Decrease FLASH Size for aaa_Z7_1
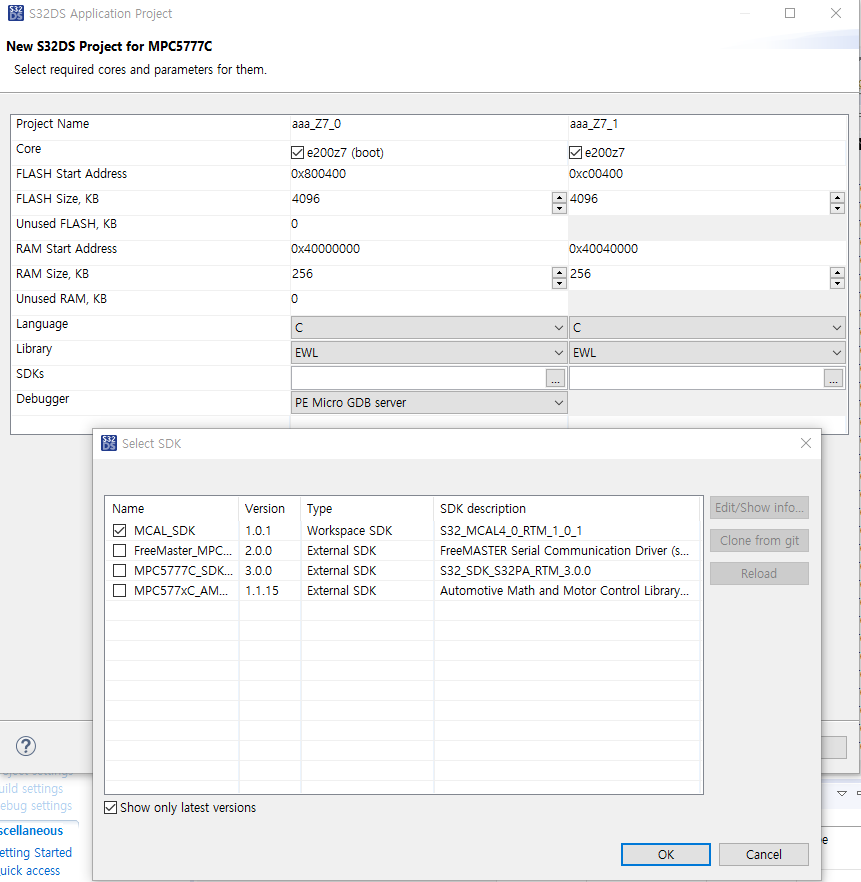 tap(837, 209)
